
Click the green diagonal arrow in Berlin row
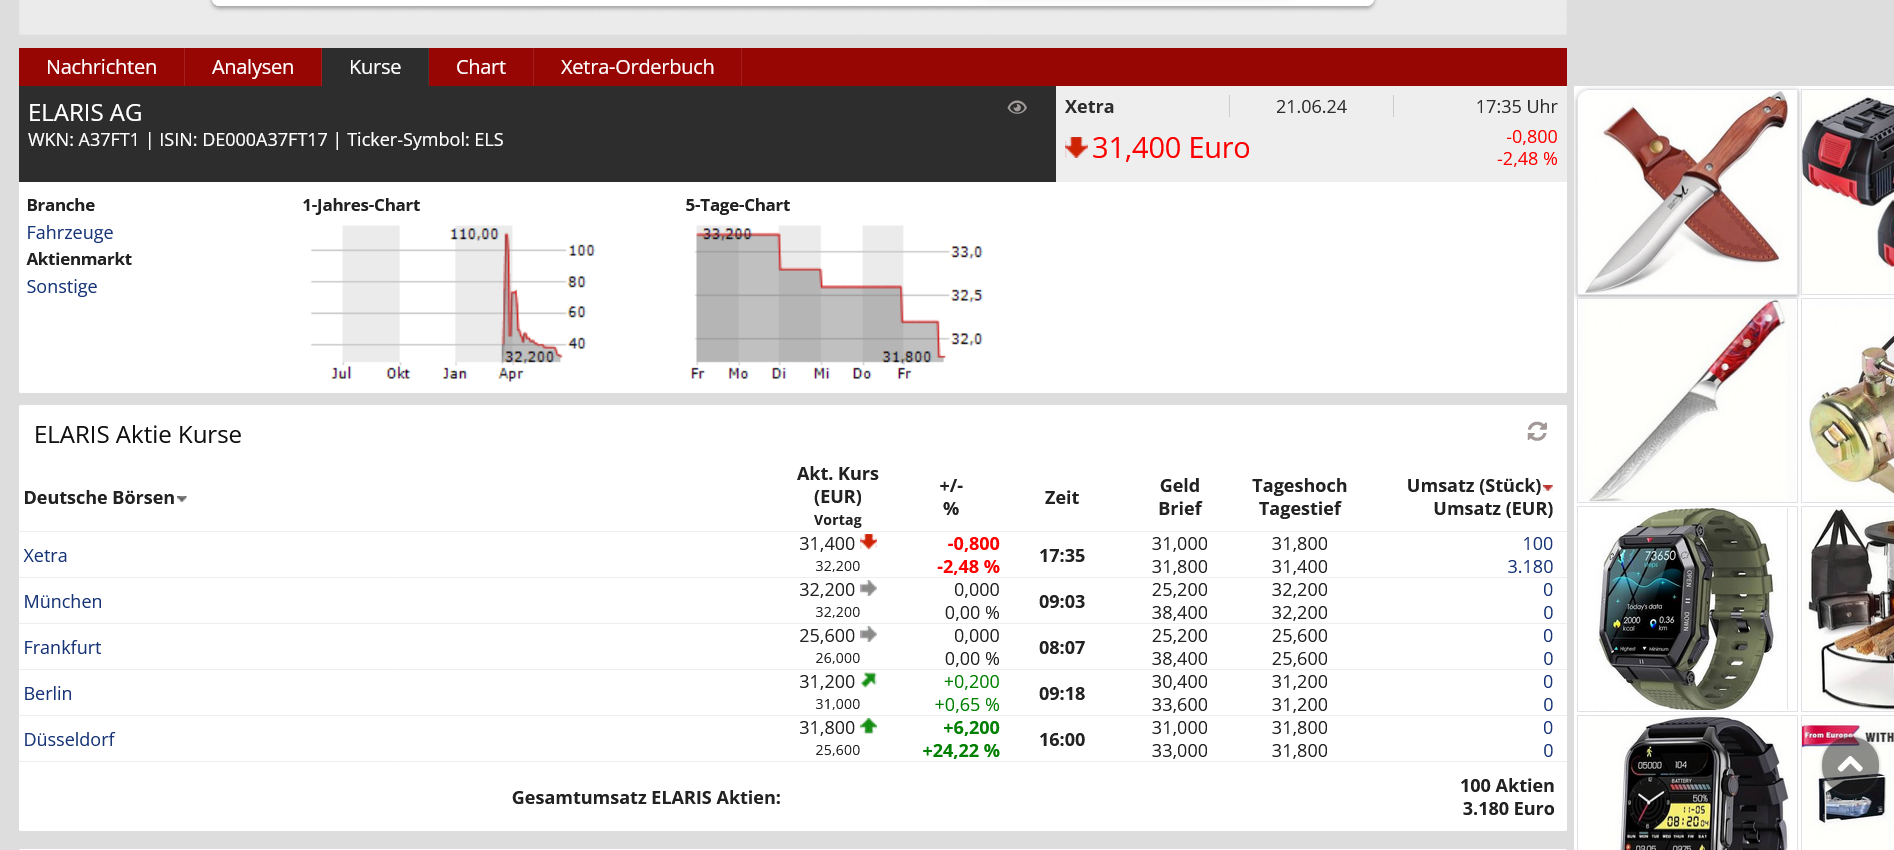point(868,680)
